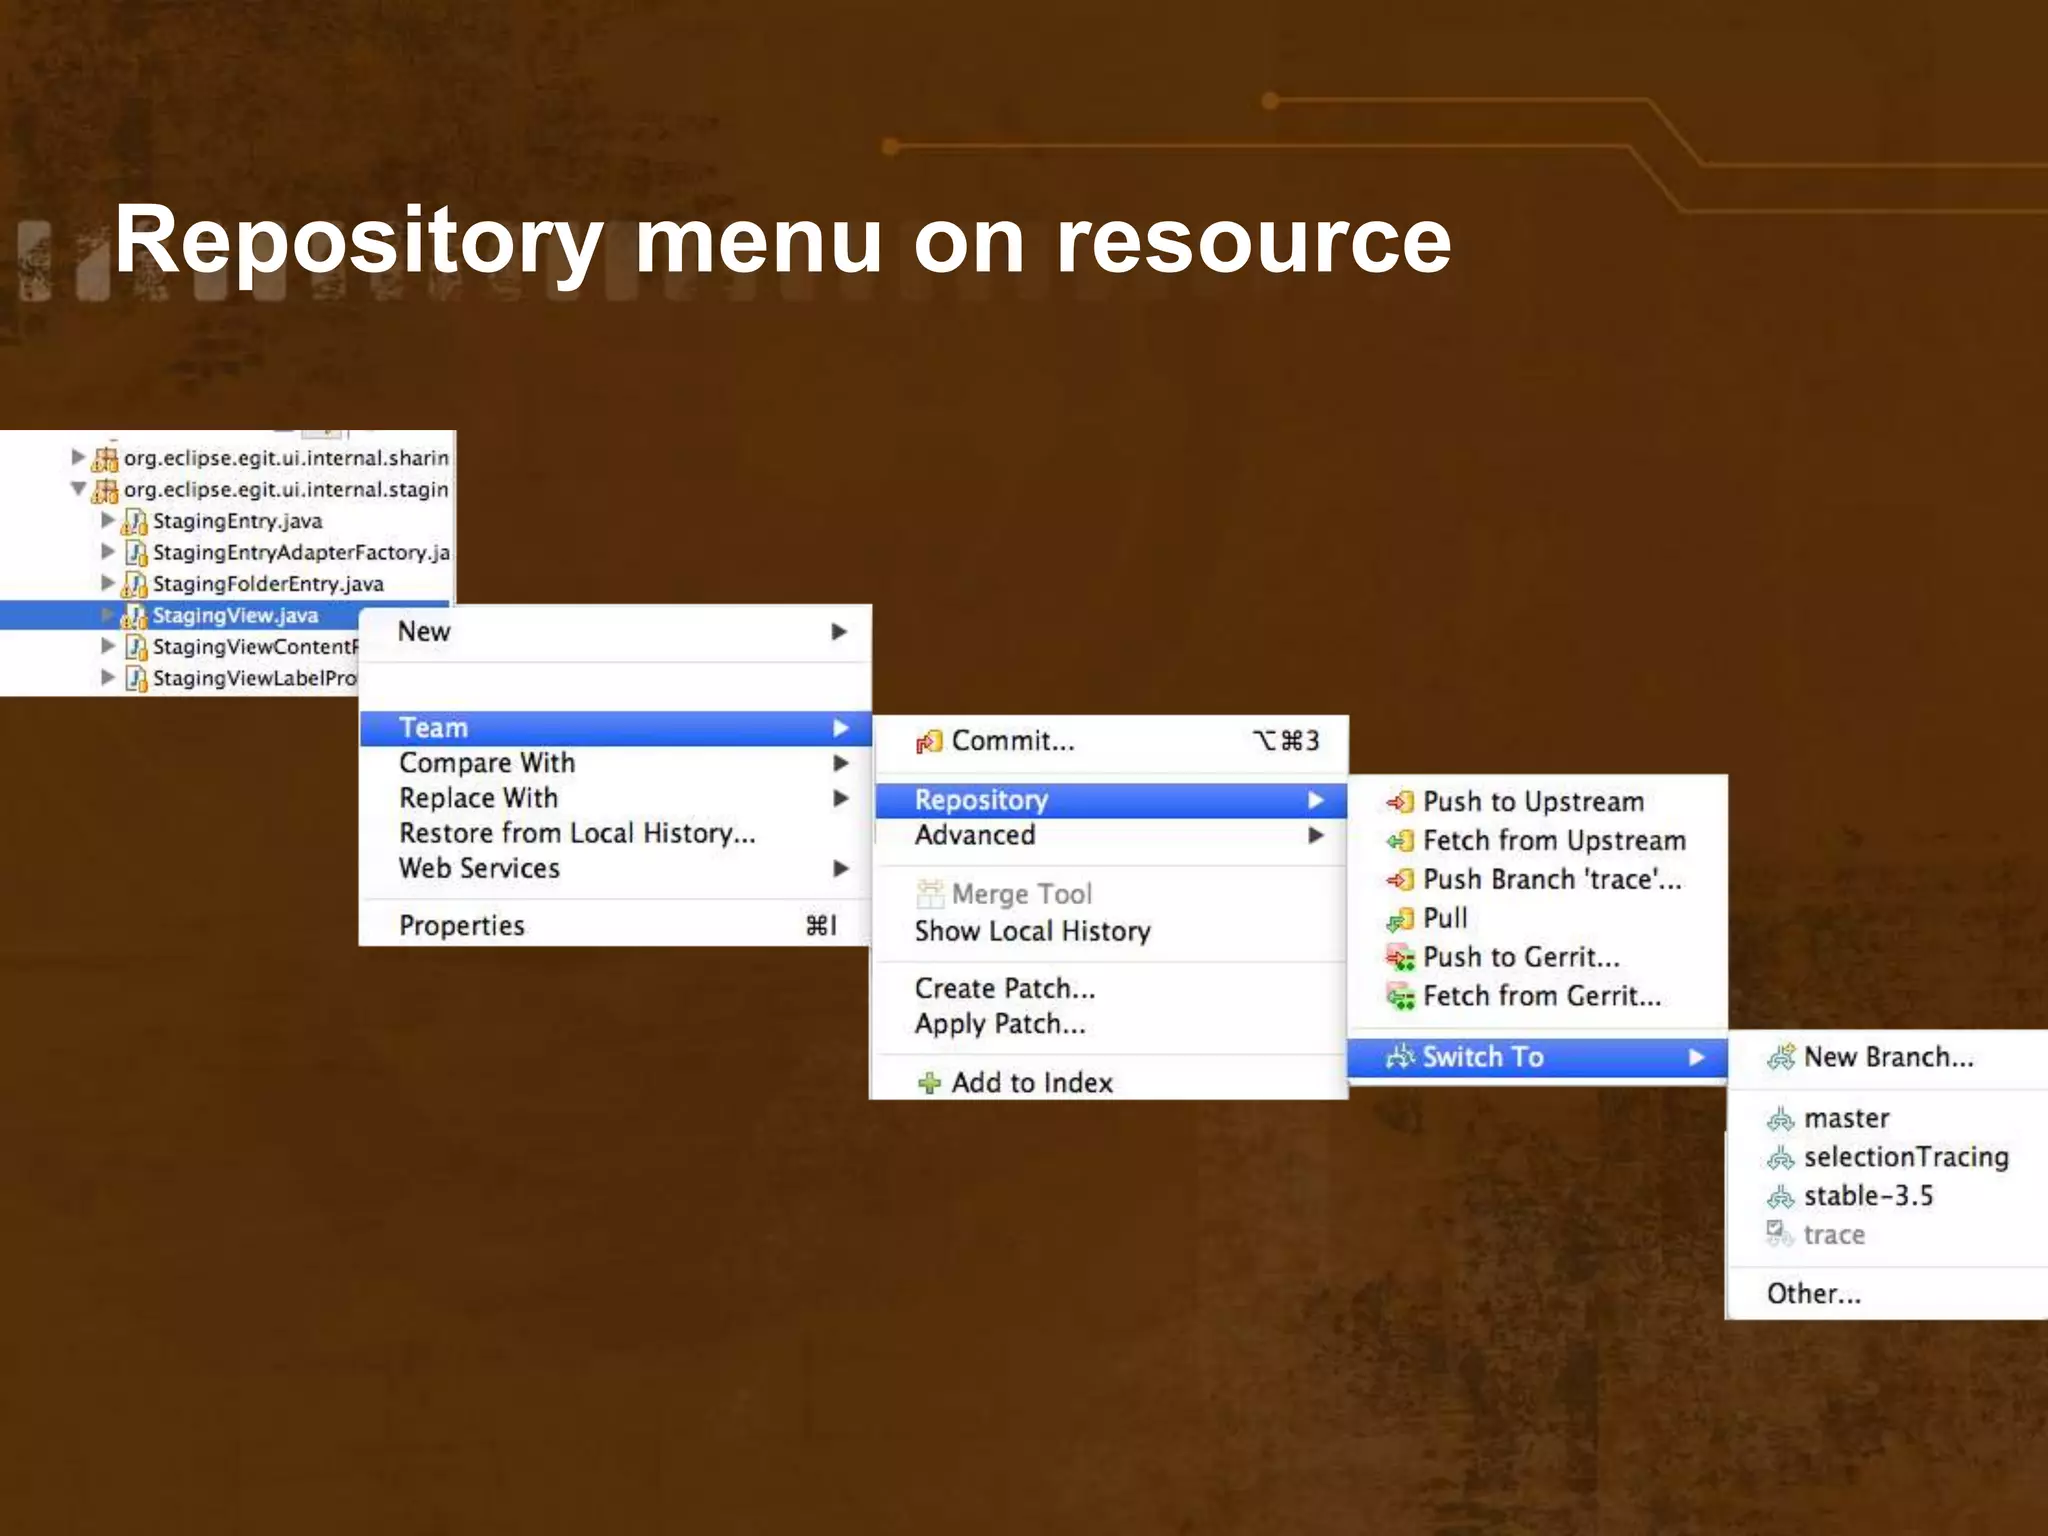This screenshot has height=1536, width=2048.
Task: Click the StagingView.java file icon
Action: [x=134, y=616]
